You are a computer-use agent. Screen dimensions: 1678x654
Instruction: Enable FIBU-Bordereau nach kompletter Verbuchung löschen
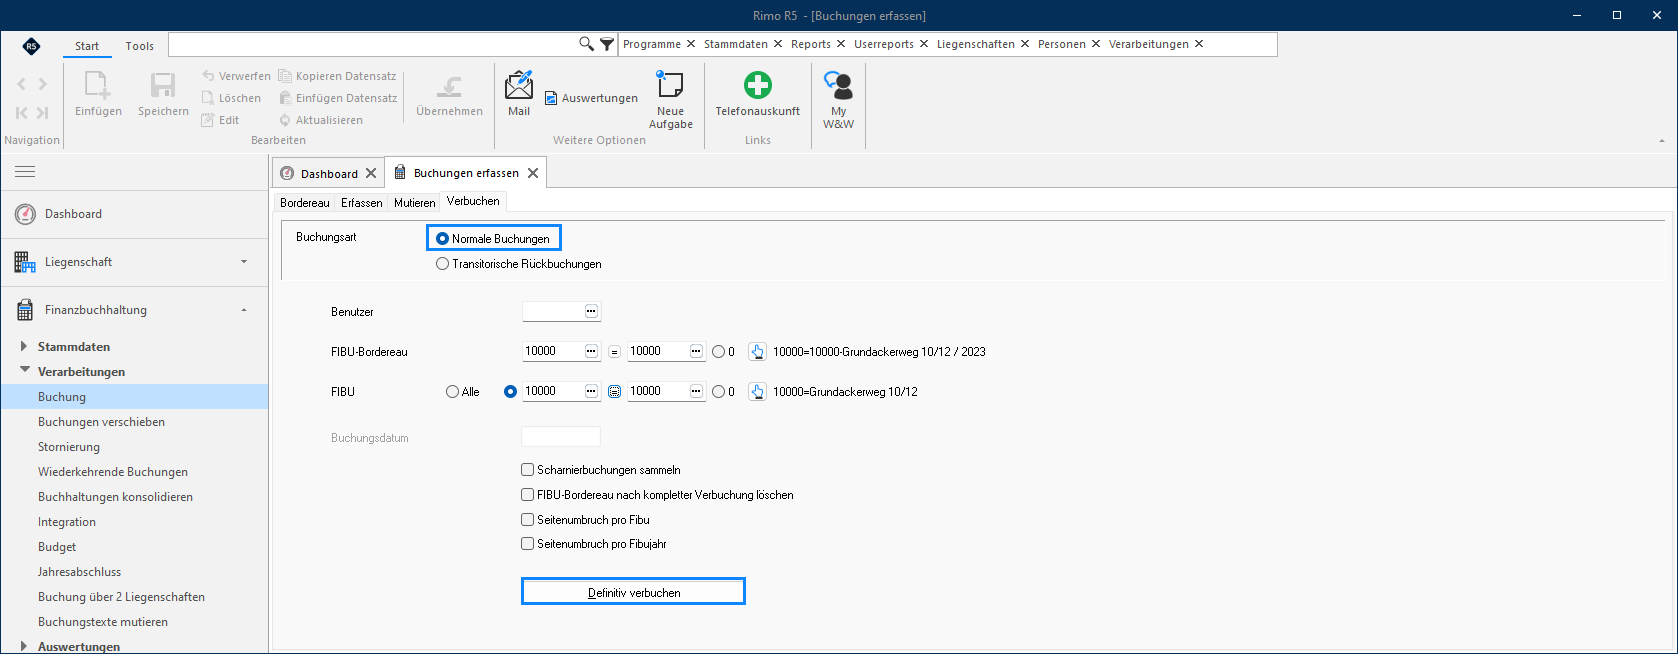click(527, 494)
